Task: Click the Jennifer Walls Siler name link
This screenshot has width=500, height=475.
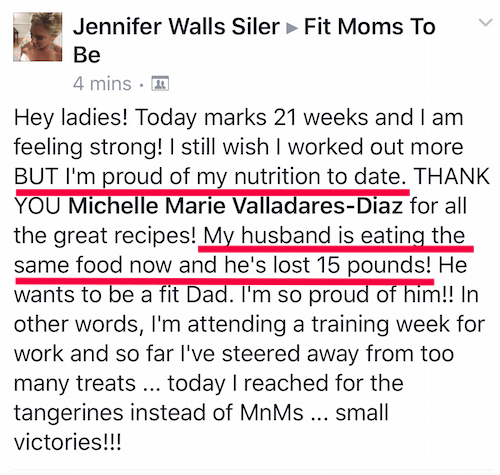Action: point(176,26)
